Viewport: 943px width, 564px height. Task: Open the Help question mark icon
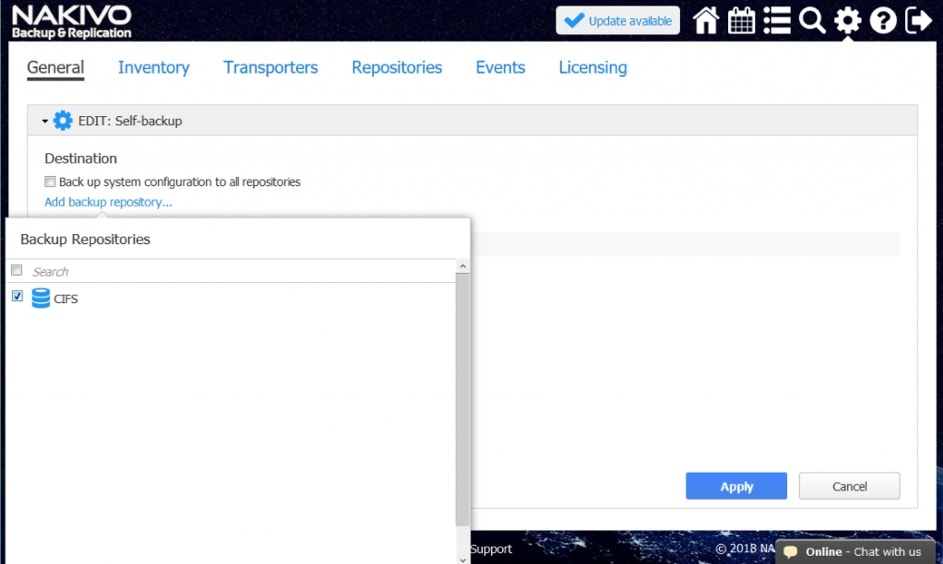883,21
